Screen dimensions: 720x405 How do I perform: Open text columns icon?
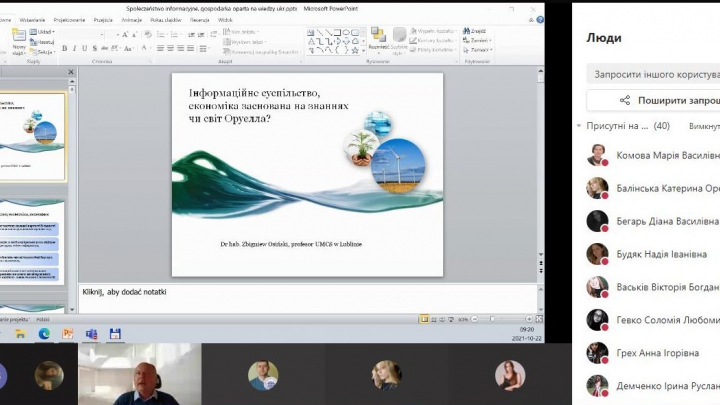point(203,48)
